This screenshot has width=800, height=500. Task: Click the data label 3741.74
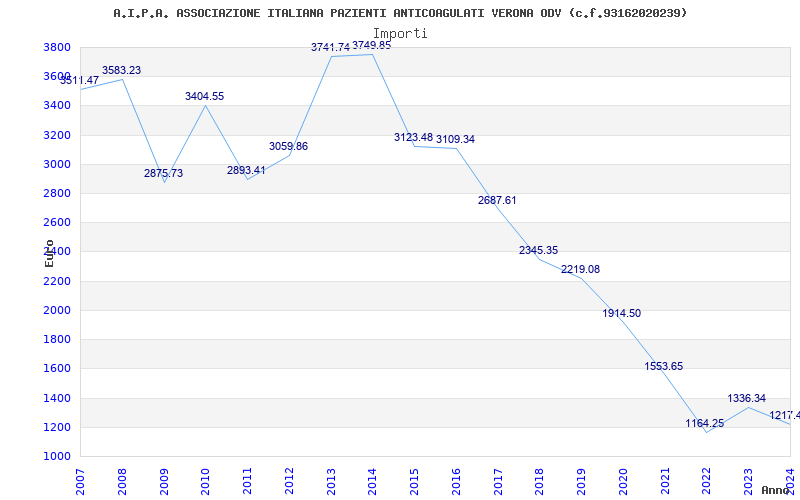(331, 47)
